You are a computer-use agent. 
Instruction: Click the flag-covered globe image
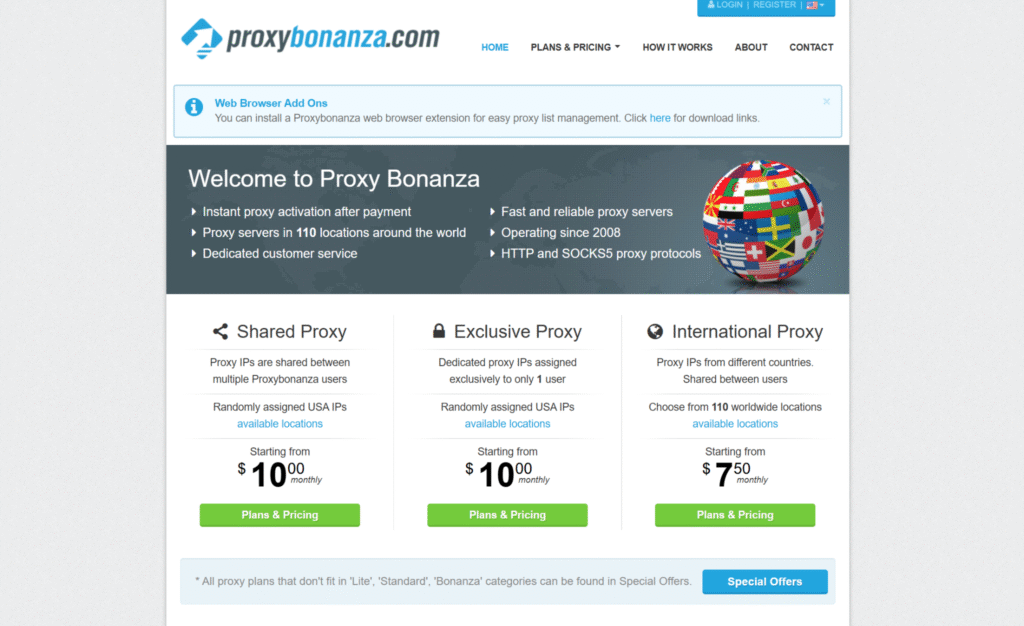pos(763,224)
